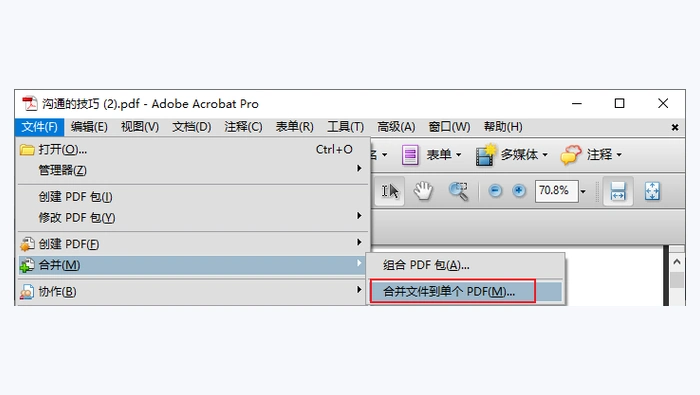This screenshot has height=395, width=700.
Task: Expand the 多媒体 toolbar dropdown arrow
Action: (545, 155)
